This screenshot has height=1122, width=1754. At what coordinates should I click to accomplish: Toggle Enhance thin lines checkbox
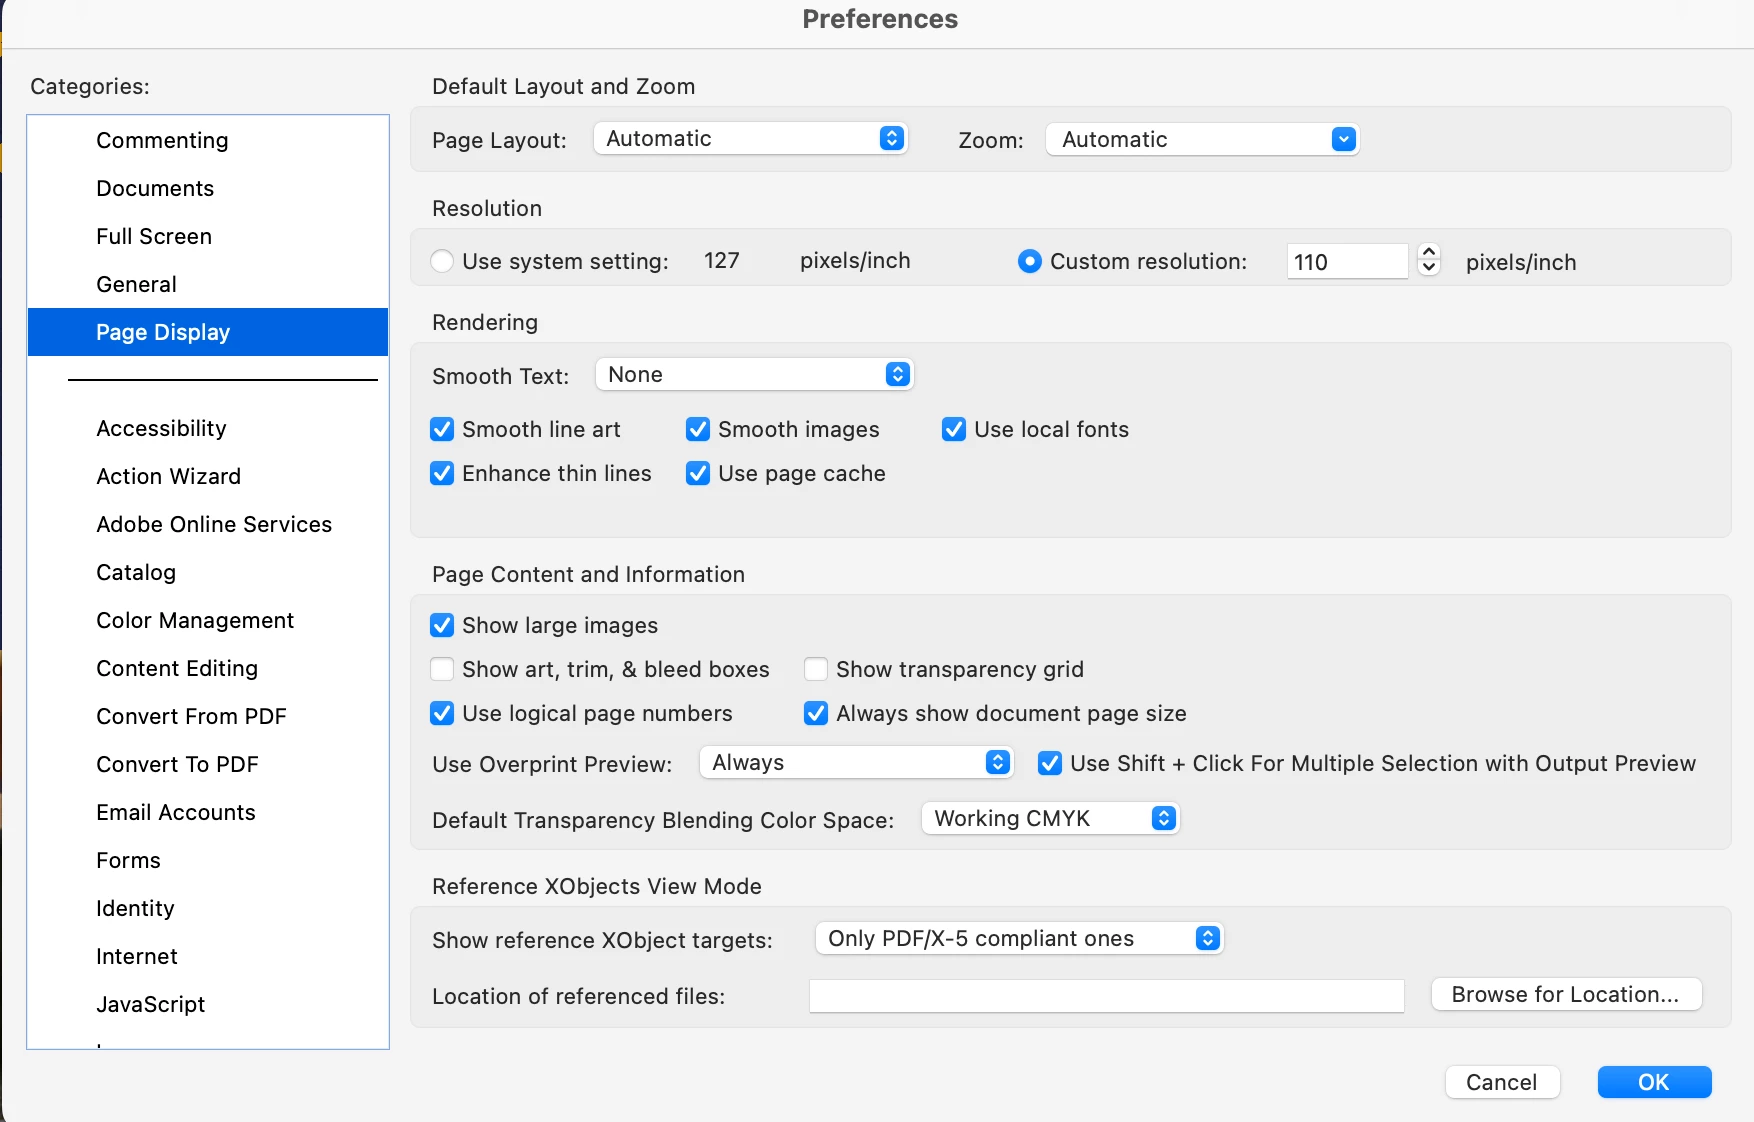click(x=442, y=473)
